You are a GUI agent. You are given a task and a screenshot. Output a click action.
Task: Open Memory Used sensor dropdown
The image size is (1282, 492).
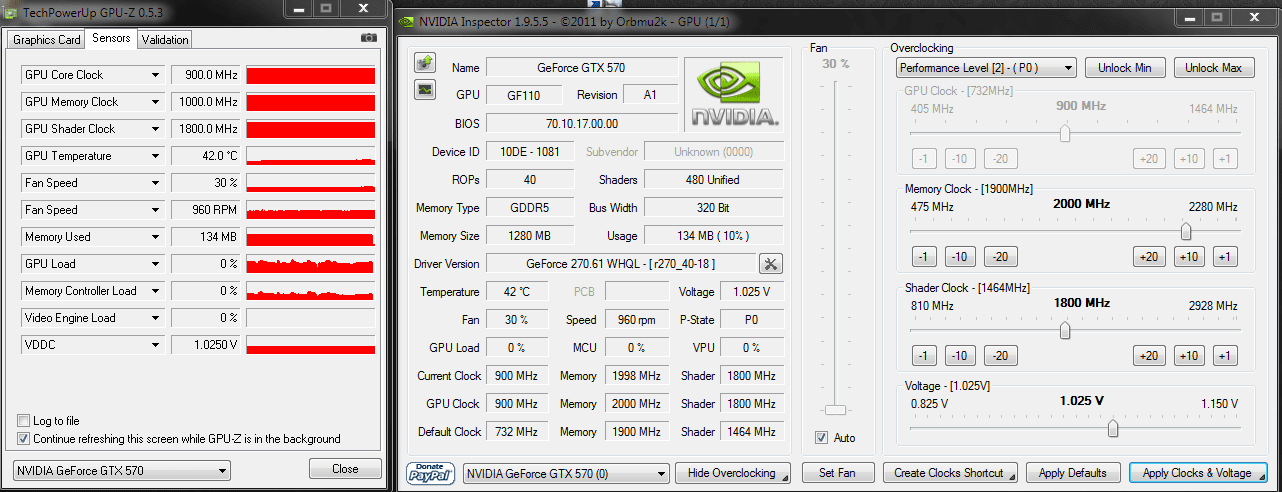point(155,237)
